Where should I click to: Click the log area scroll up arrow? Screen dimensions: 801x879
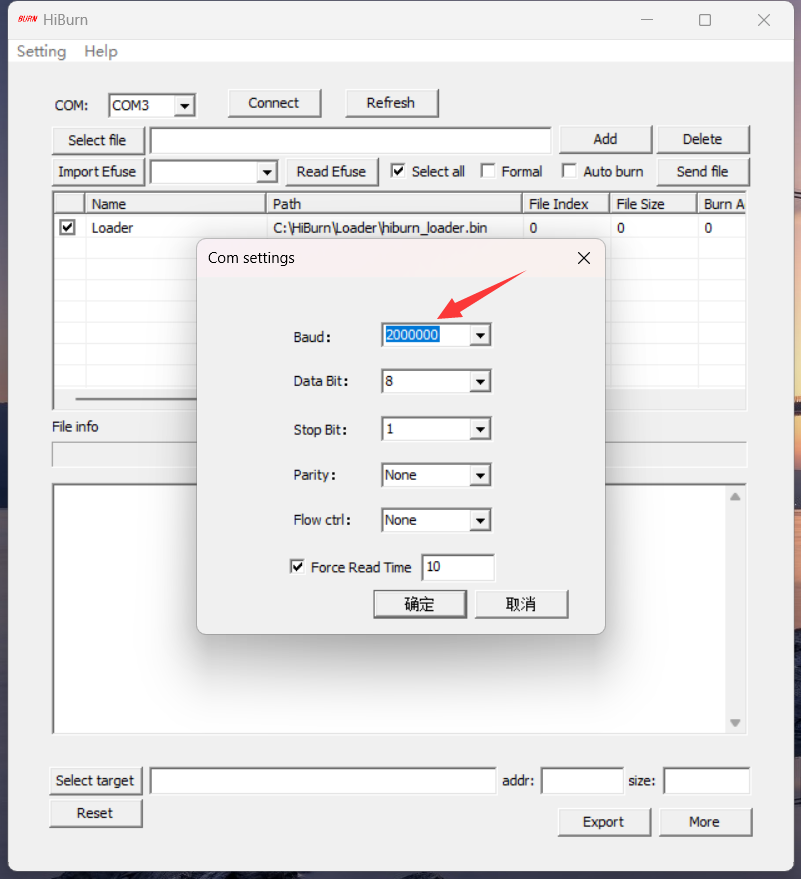735,497
